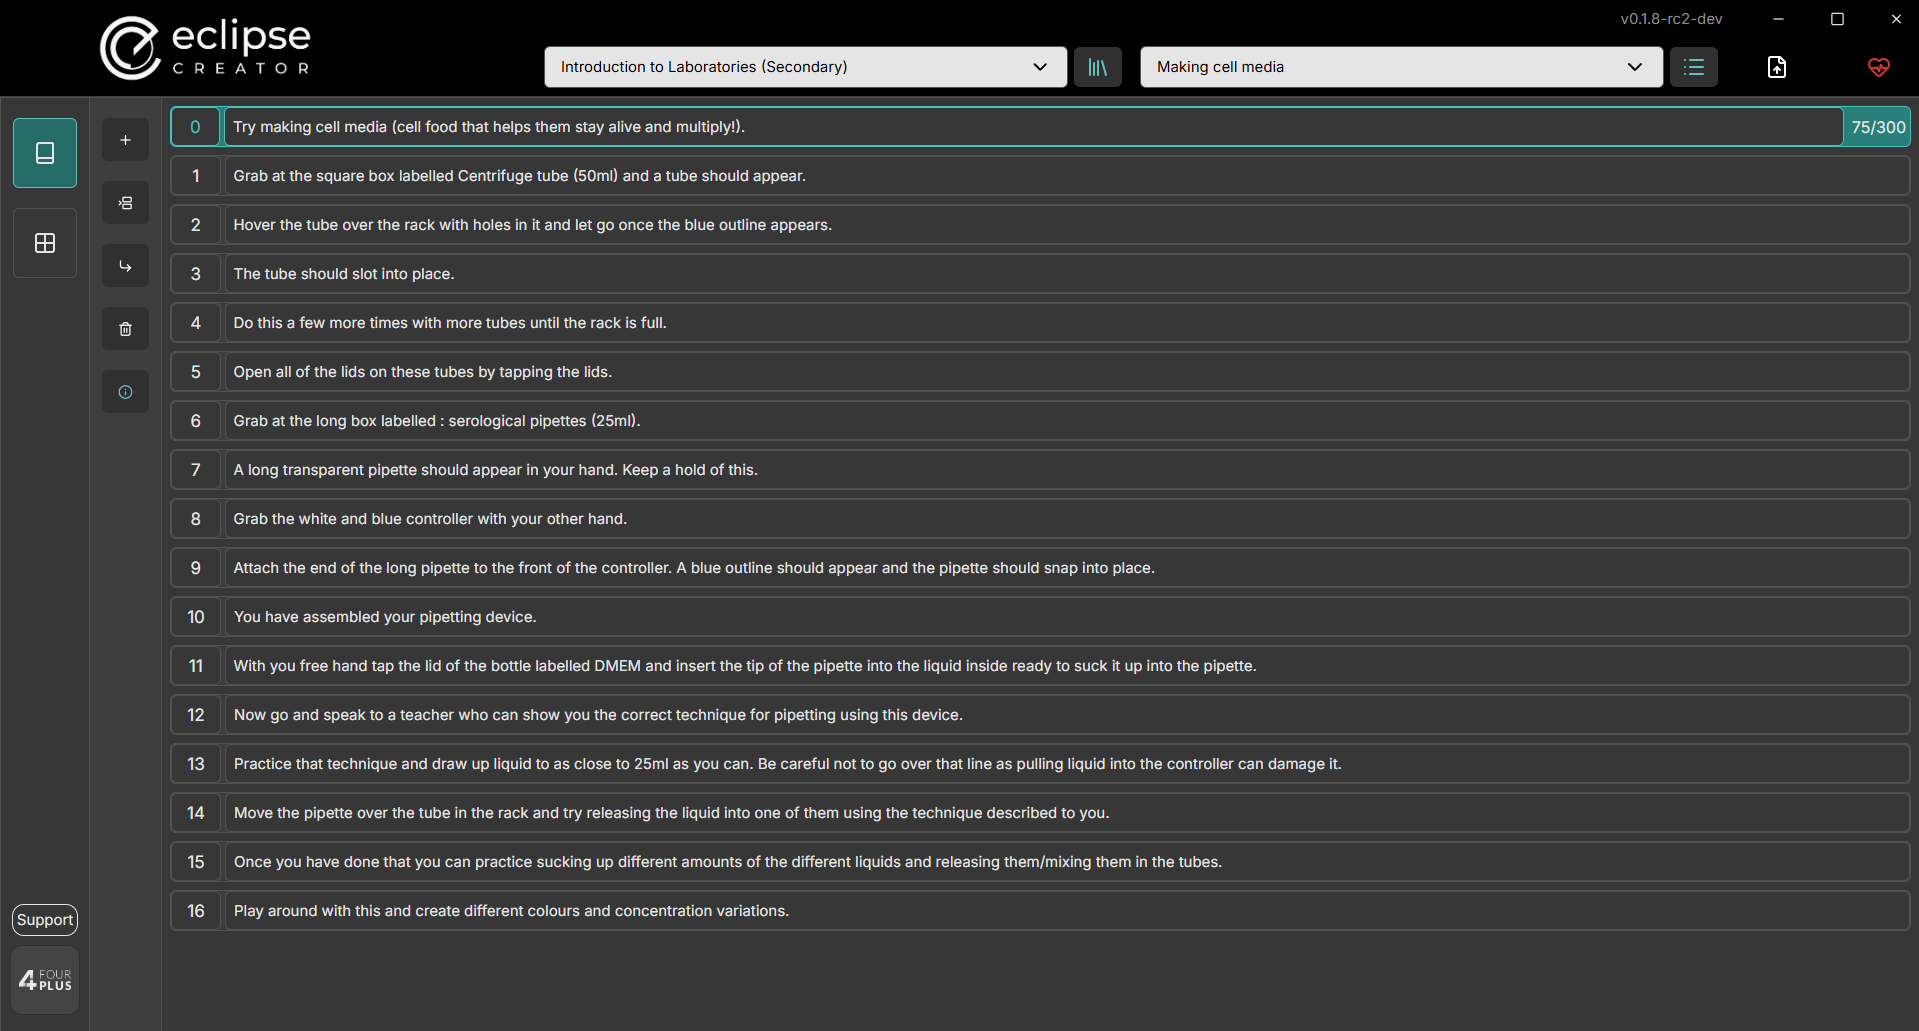Click the eclipse Creator logo
The image size is (1919, 1031).
point(204,46)
